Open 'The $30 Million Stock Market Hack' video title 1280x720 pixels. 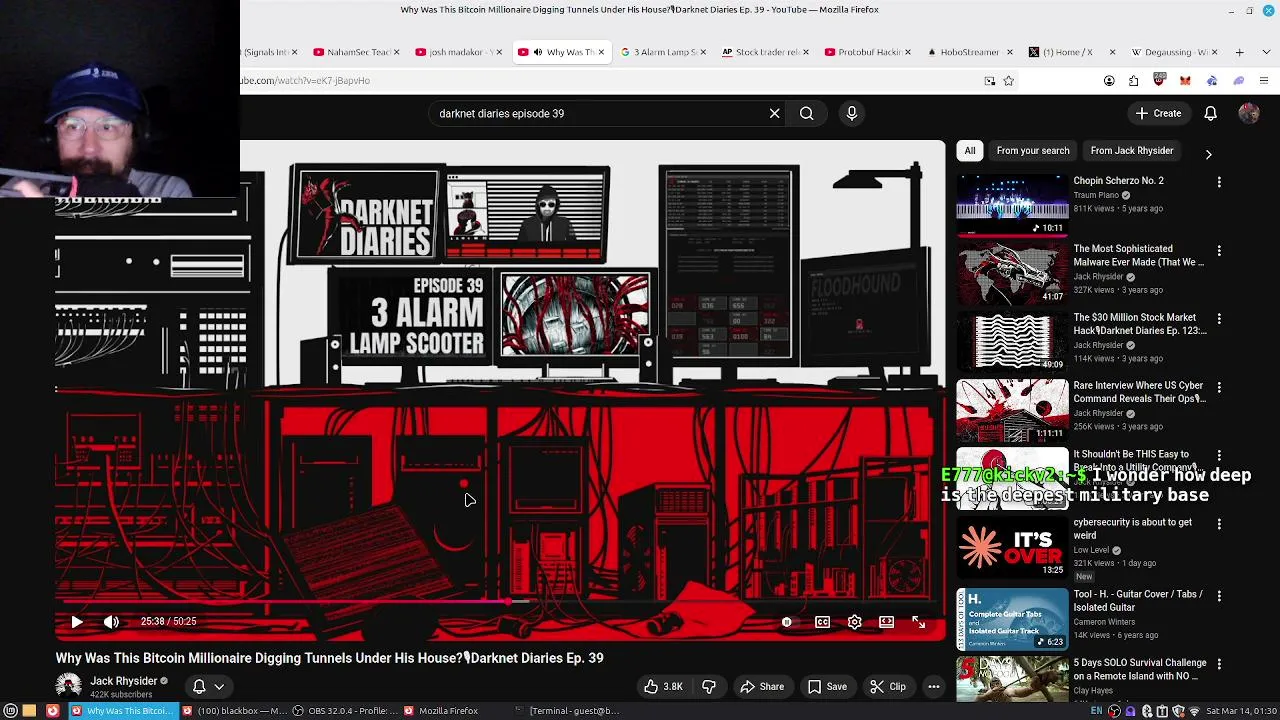pos(1140,324)
